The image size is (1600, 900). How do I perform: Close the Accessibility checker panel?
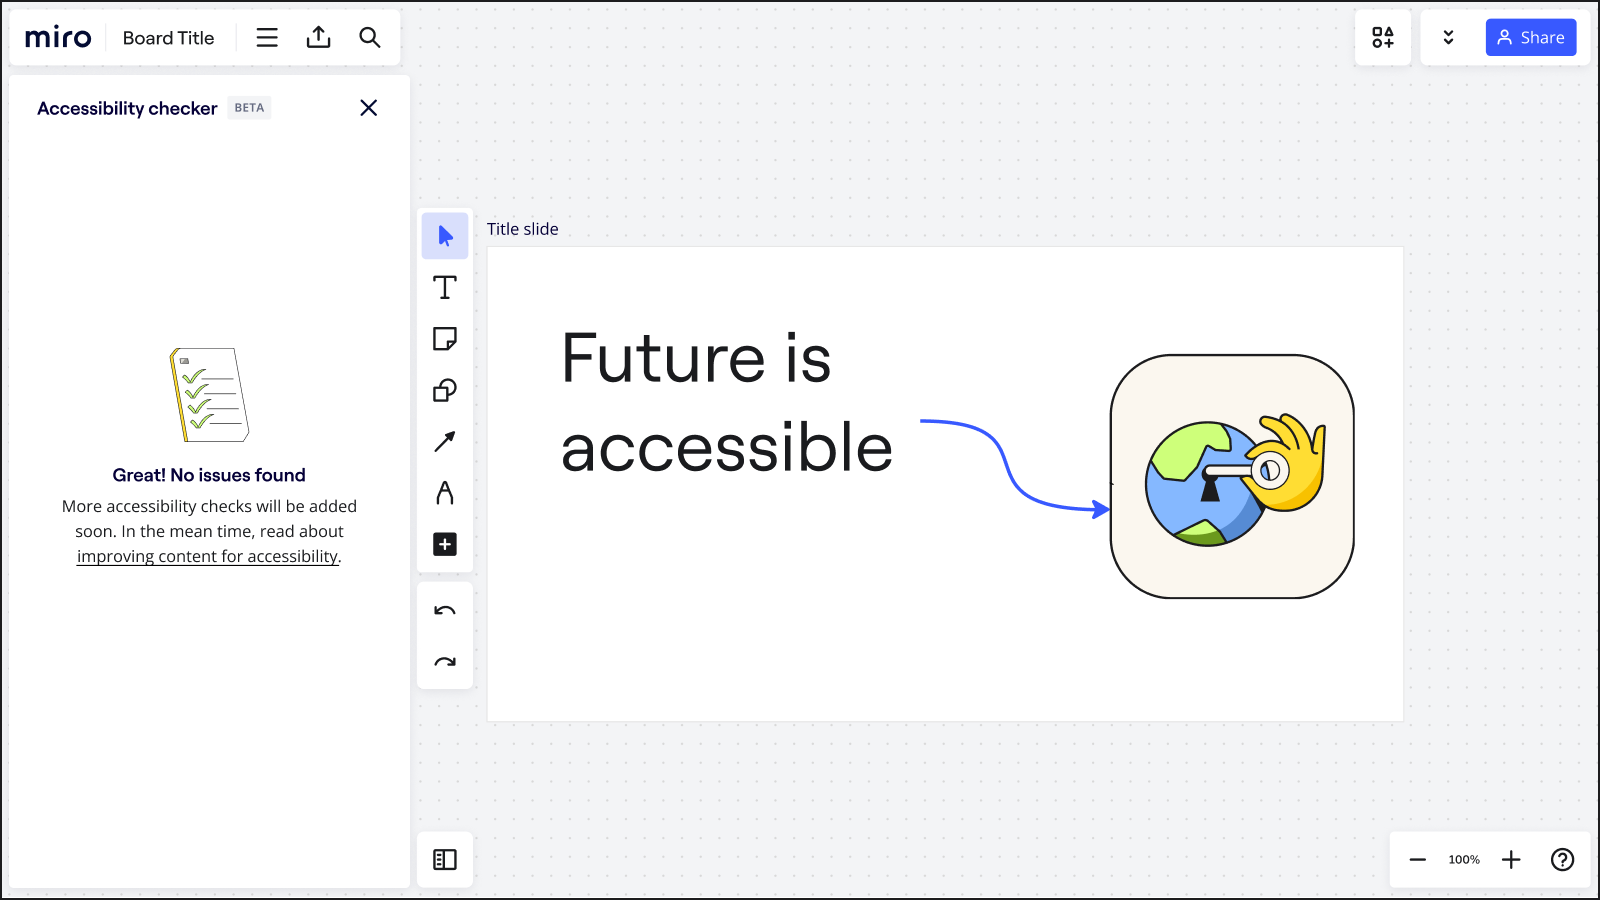point(369,108)
